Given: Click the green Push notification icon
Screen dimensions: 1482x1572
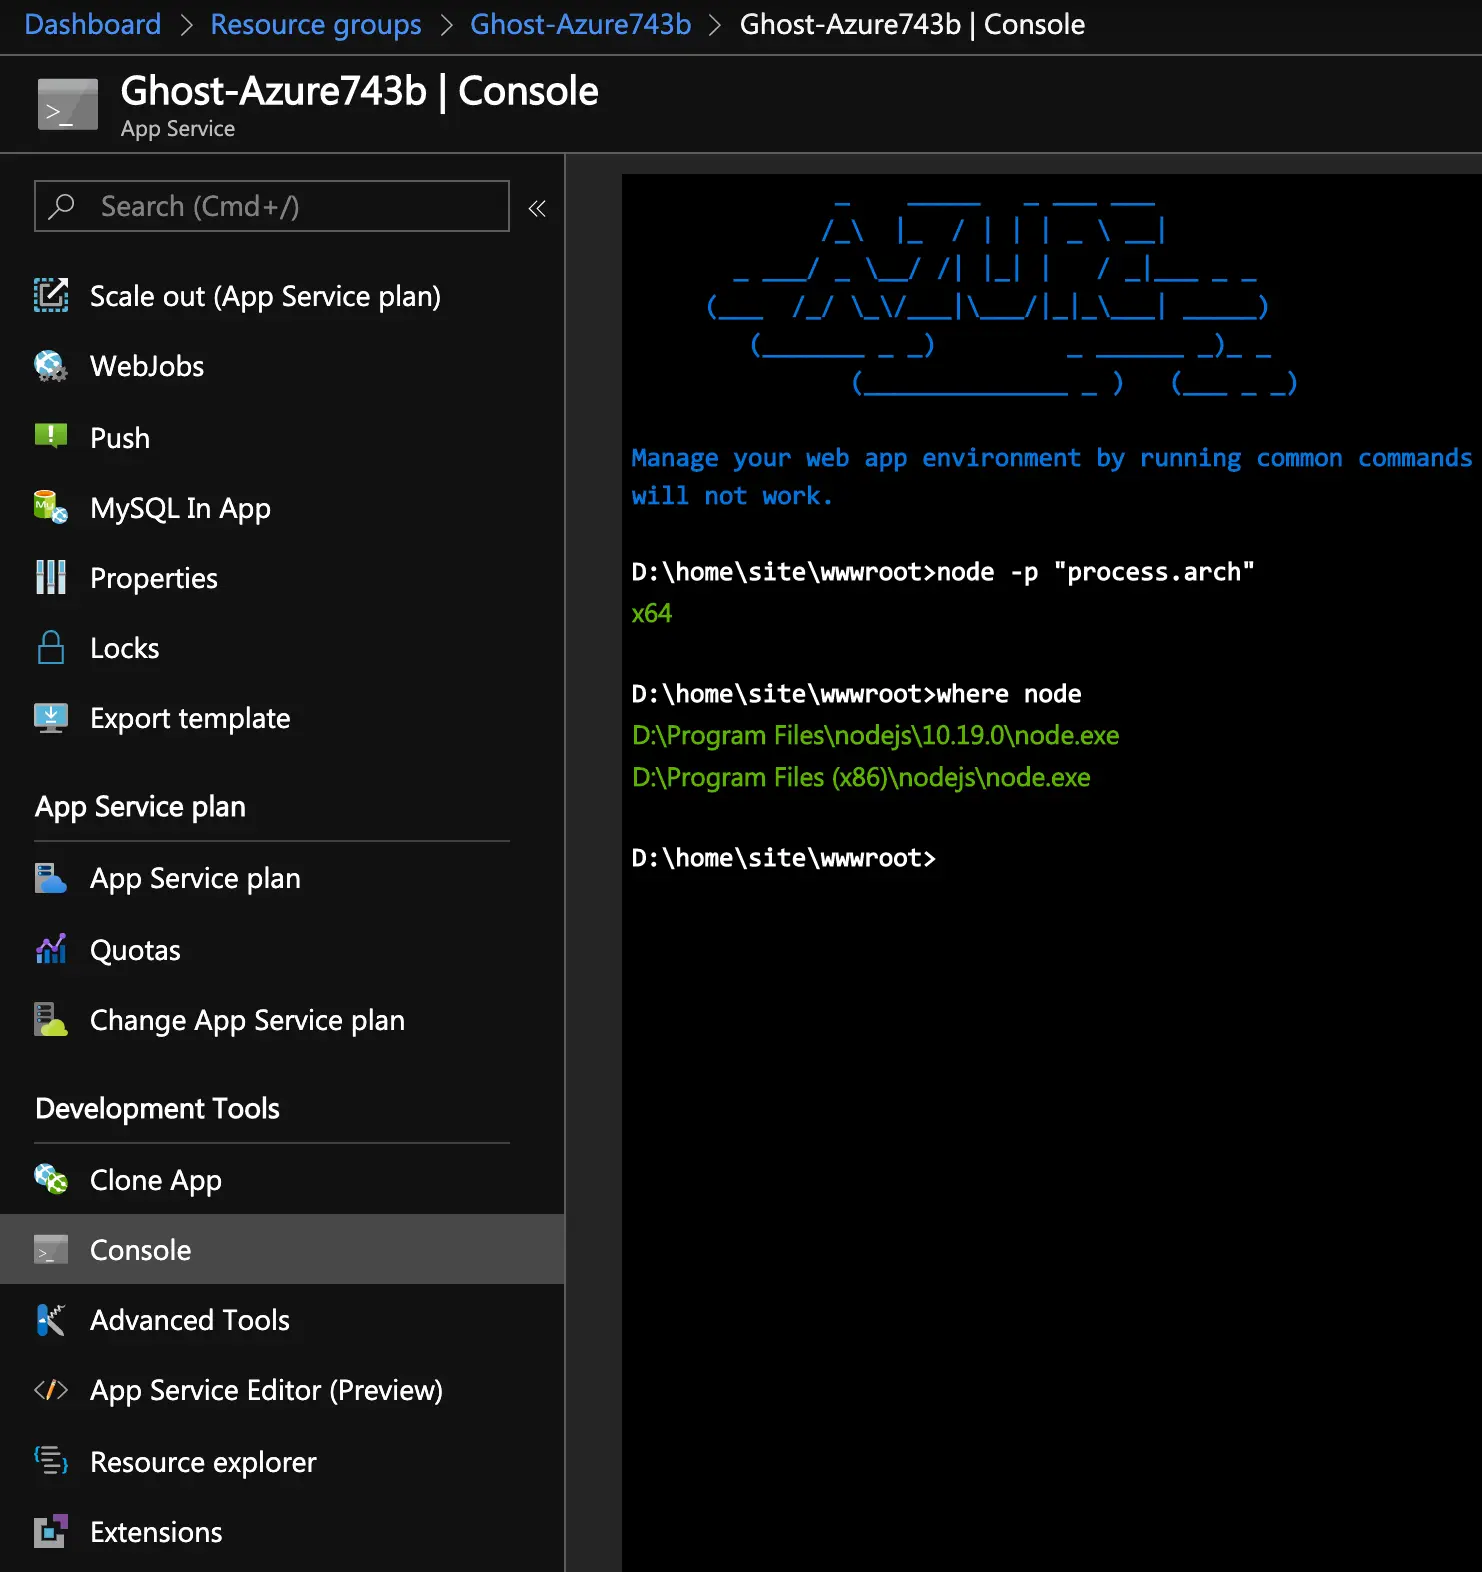Looking at the screenshot, I should (51, 436).
